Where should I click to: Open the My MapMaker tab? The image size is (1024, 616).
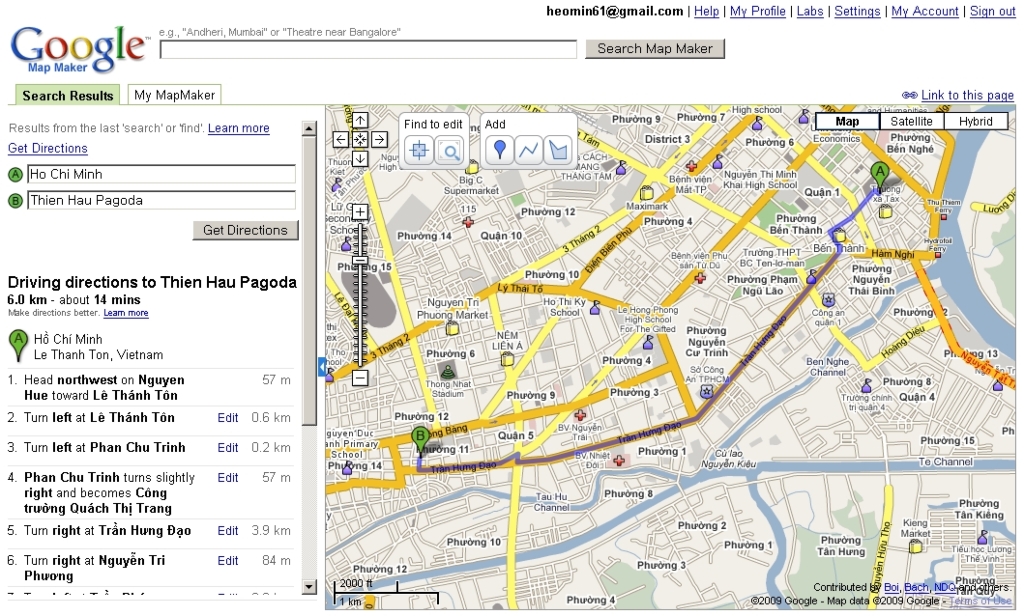pos(174,95)
